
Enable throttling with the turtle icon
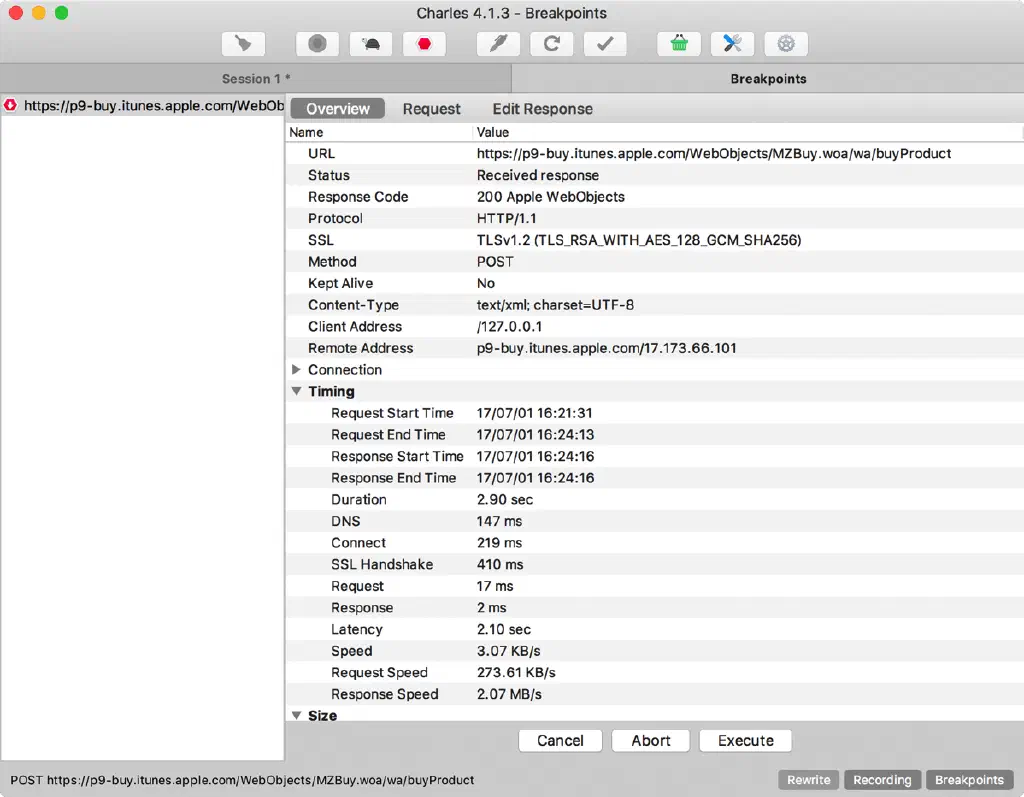(371, 44)
